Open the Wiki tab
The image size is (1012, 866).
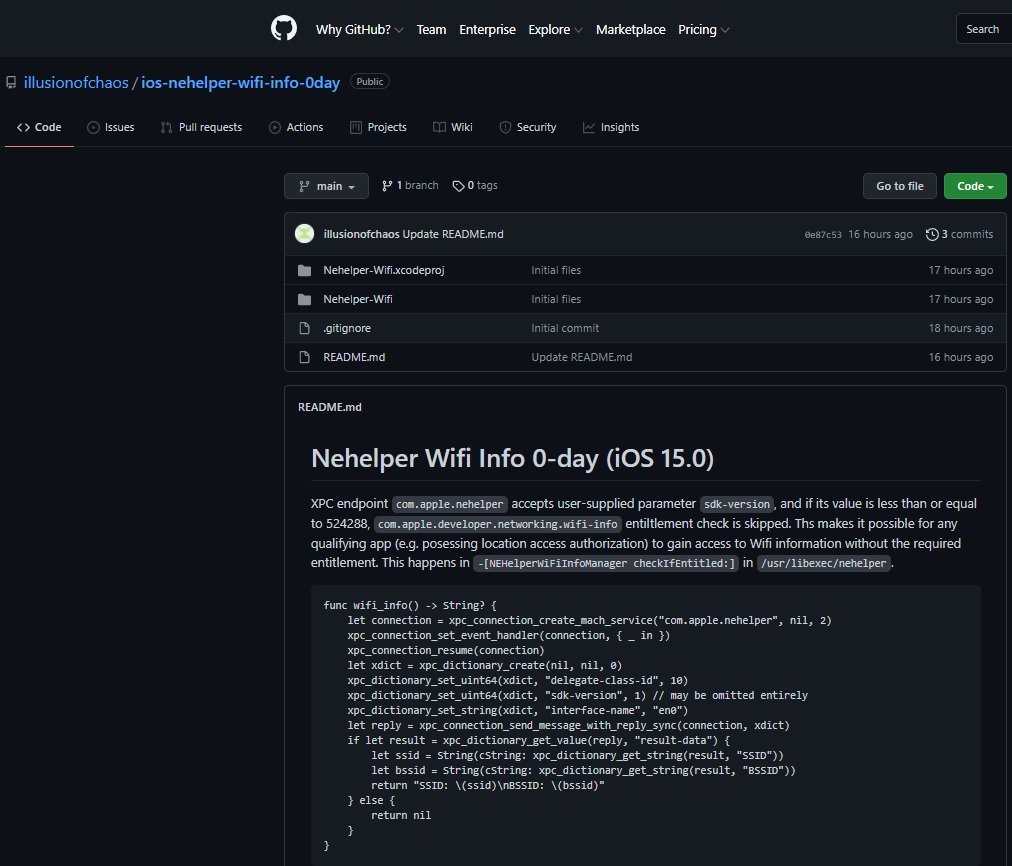453,127
